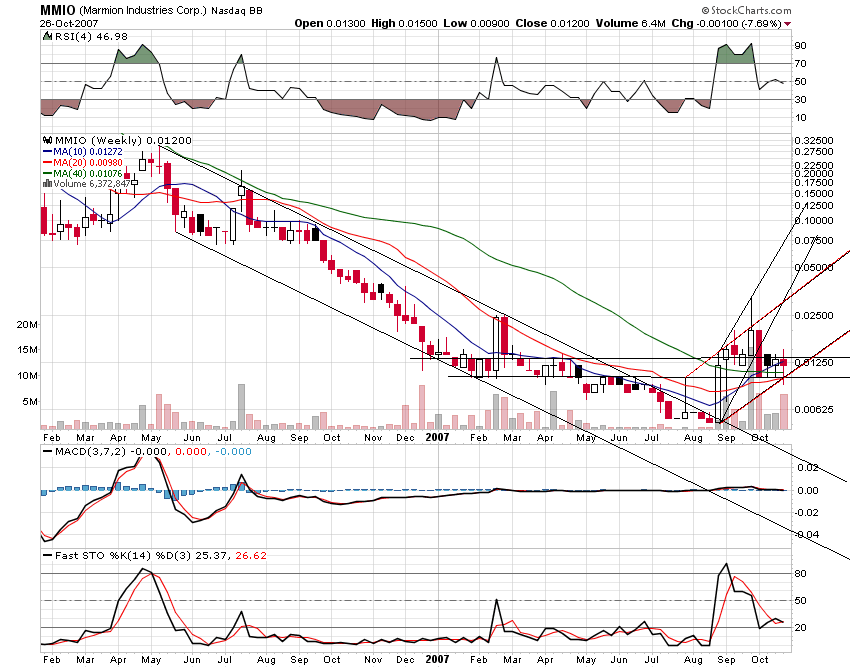Click the green MA(40) legend line

tap(48, 174)
